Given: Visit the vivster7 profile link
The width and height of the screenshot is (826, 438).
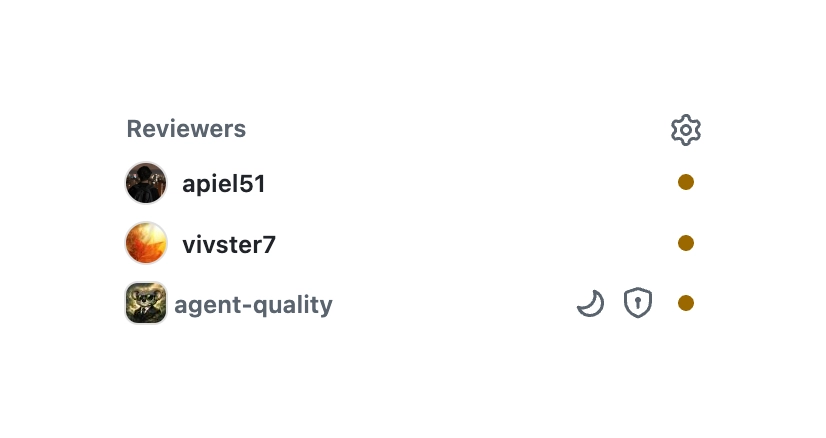Looking at the screenshot, I should 229,245.
